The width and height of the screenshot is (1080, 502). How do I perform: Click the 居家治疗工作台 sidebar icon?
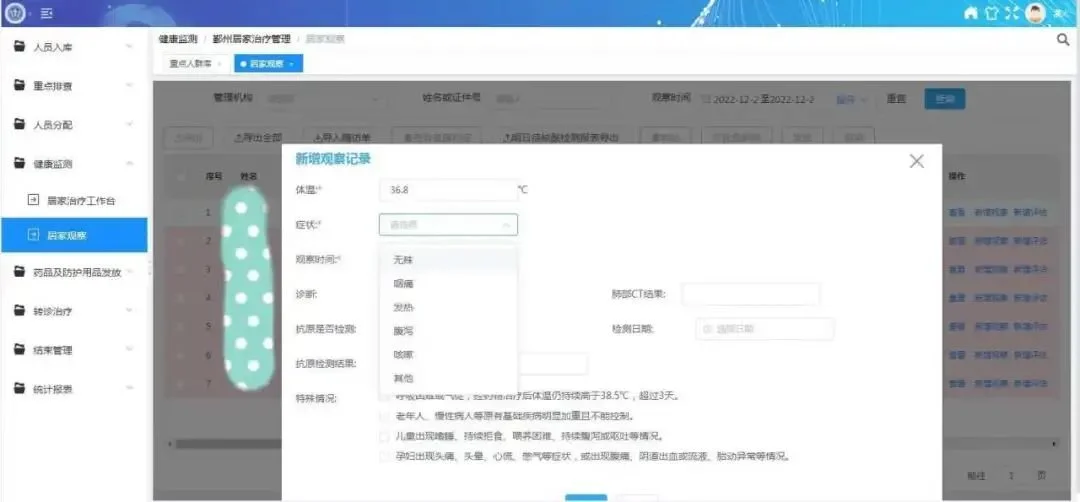[32, 200]
